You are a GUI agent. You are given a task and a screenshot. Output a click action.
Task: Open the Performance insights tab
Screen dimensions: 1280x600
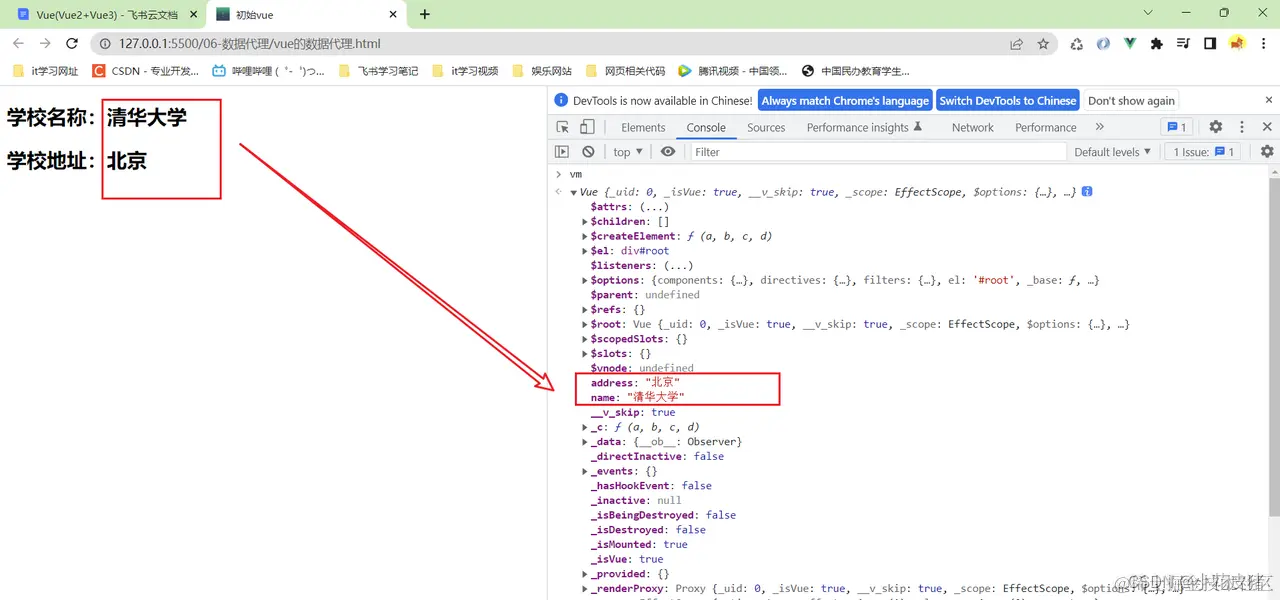864,127
